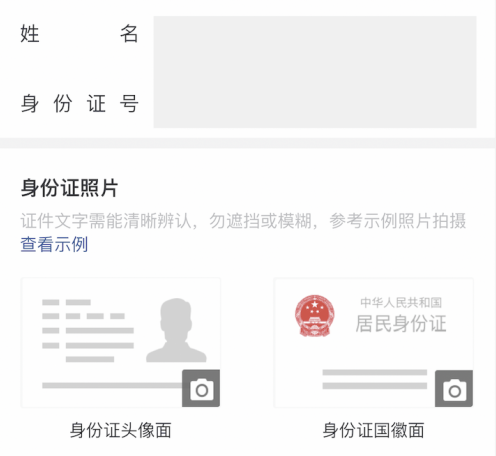Click the 身份证号 field label
The image size is (496, 456).
click(x=79, y=103)
